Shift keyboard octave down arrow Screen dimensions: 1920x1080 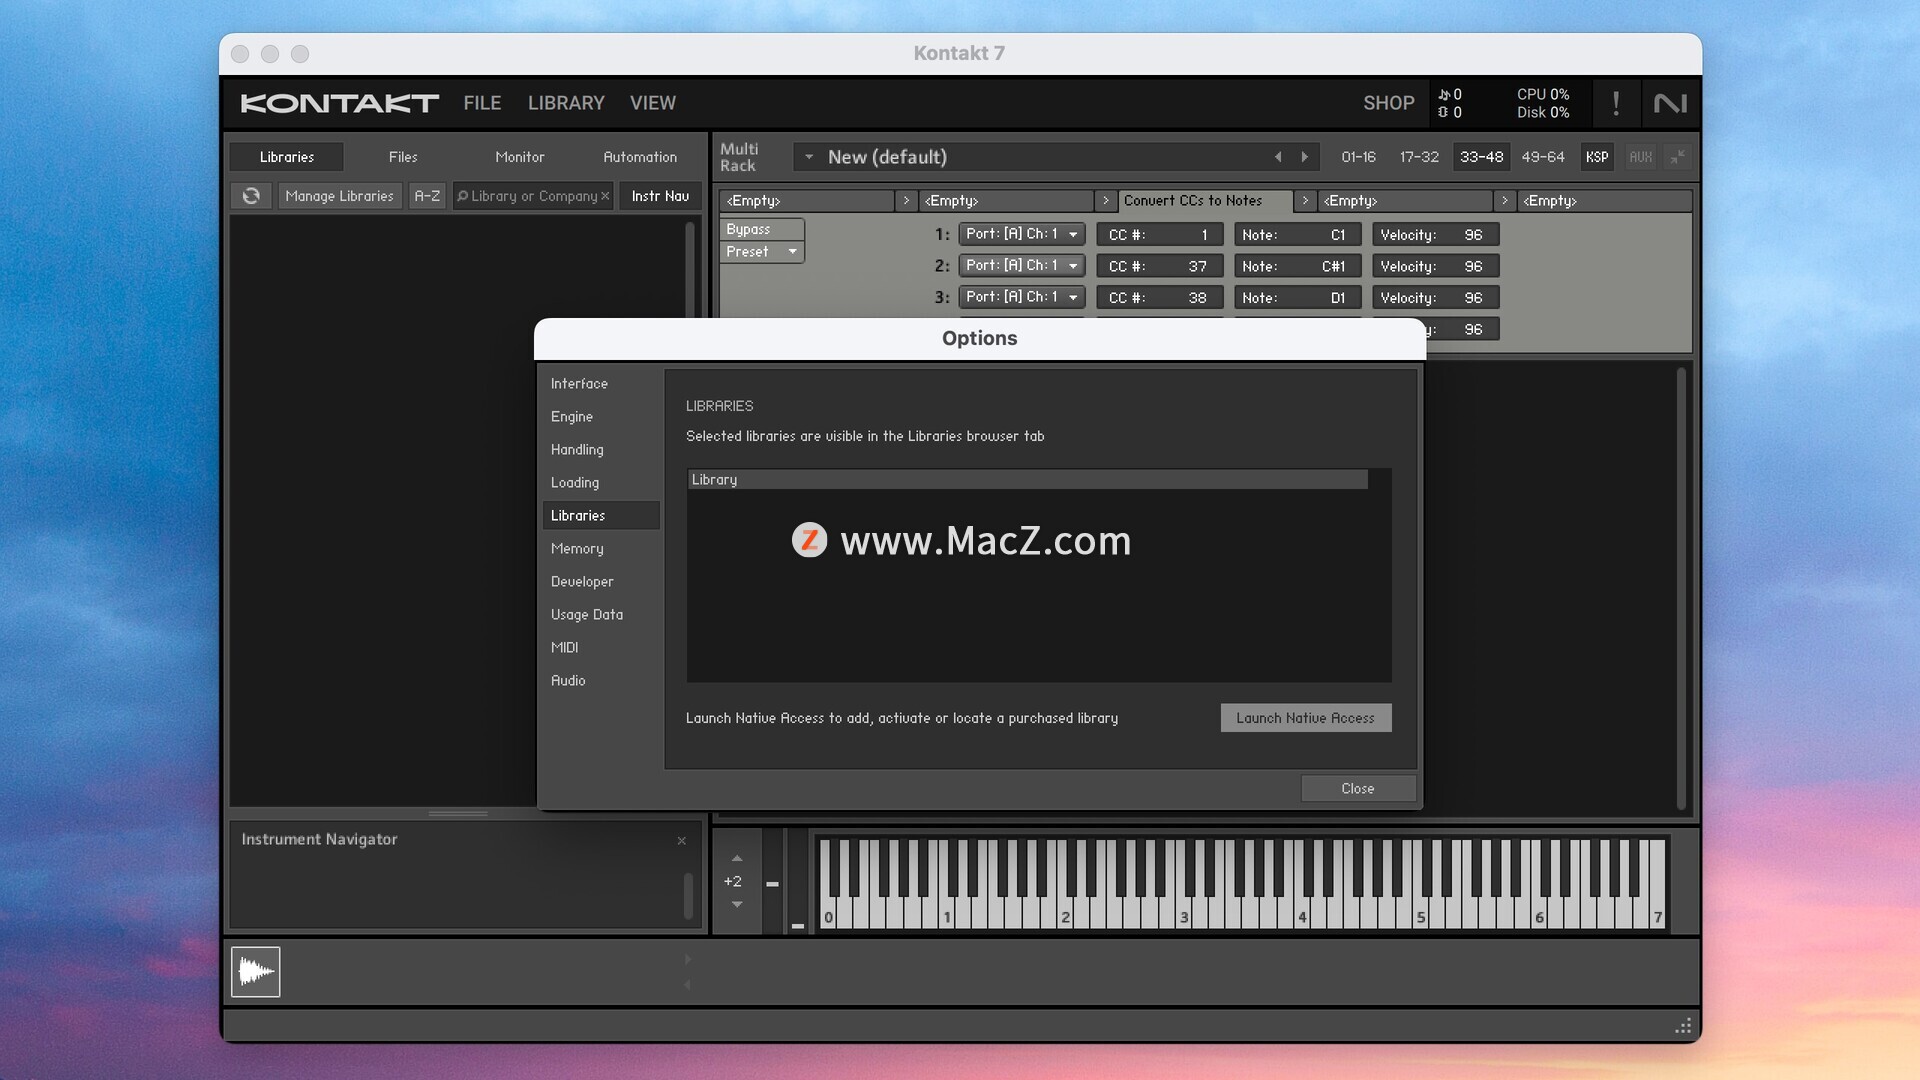pos(737,904)
